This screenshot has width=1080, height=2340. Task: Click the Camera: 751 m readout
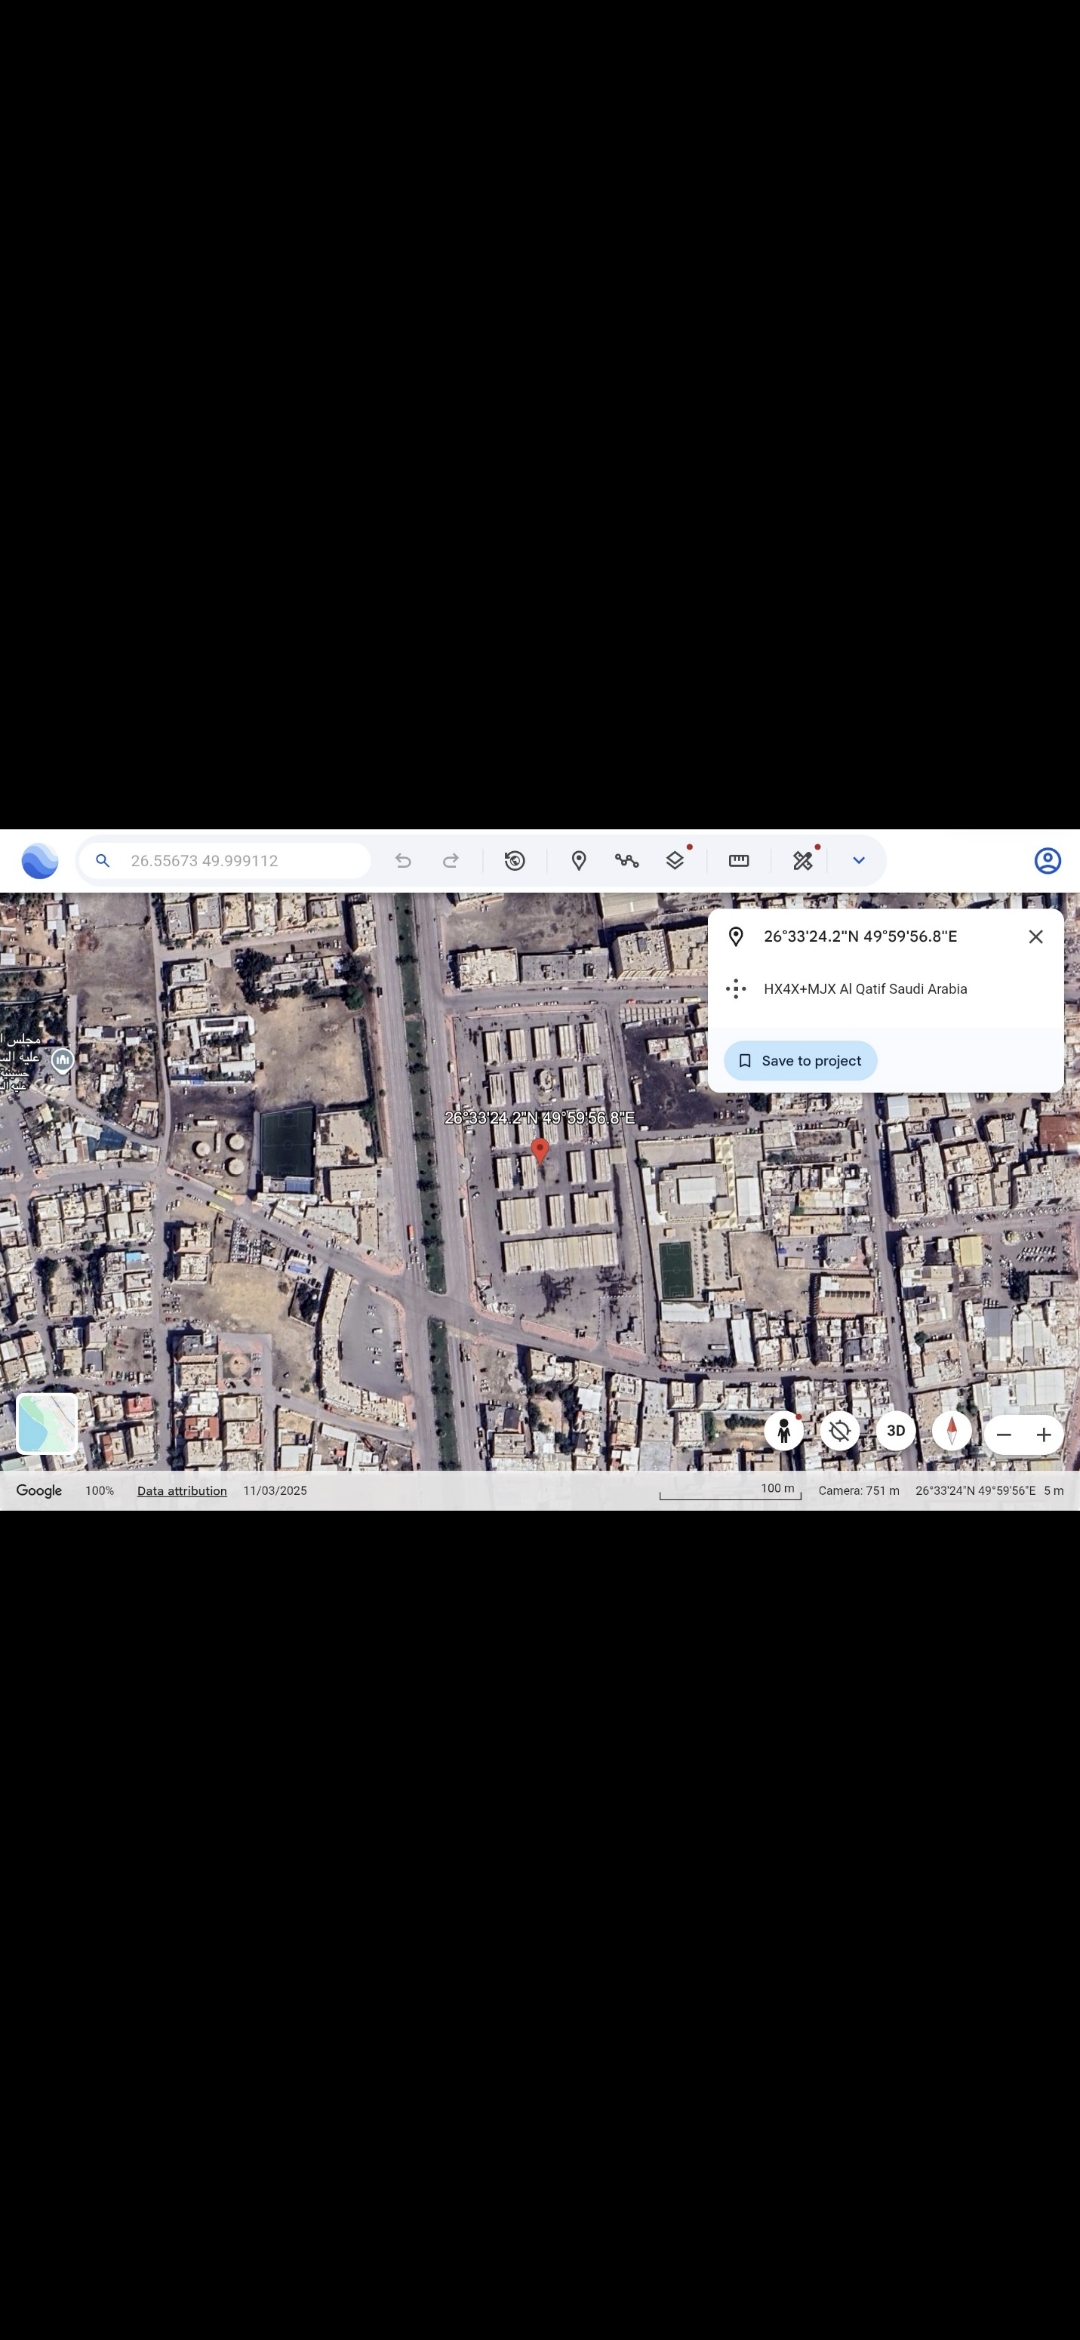pos(859,1491)
